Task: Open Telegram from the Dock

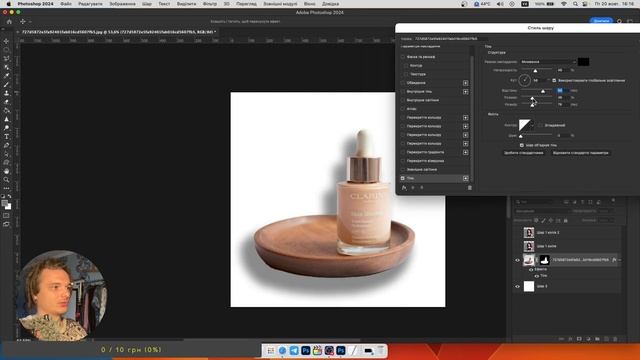Action: pos(294,350)
